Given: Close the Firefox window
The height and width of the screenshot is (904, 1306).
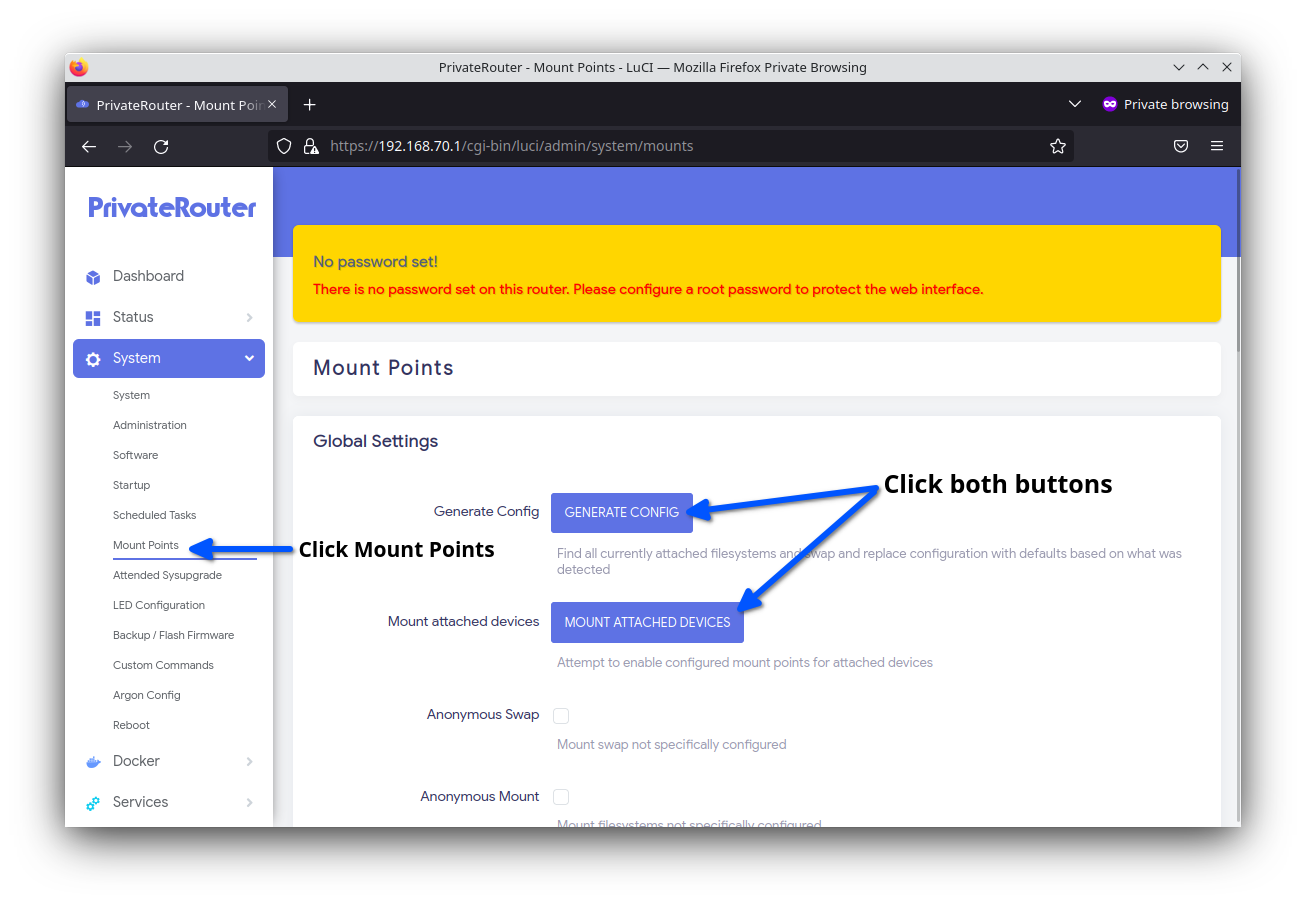Looking at the screenshot, I should pos(1226,68).
